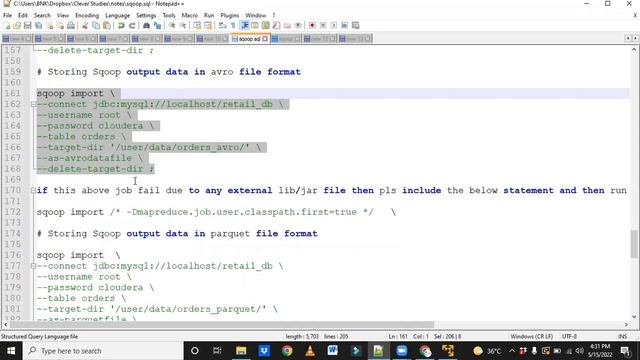Image resolution: width=640 pixels, height=360 pixels.
Task: Toggle INS insert mode in the status bar
Action: tap(622, 336)
